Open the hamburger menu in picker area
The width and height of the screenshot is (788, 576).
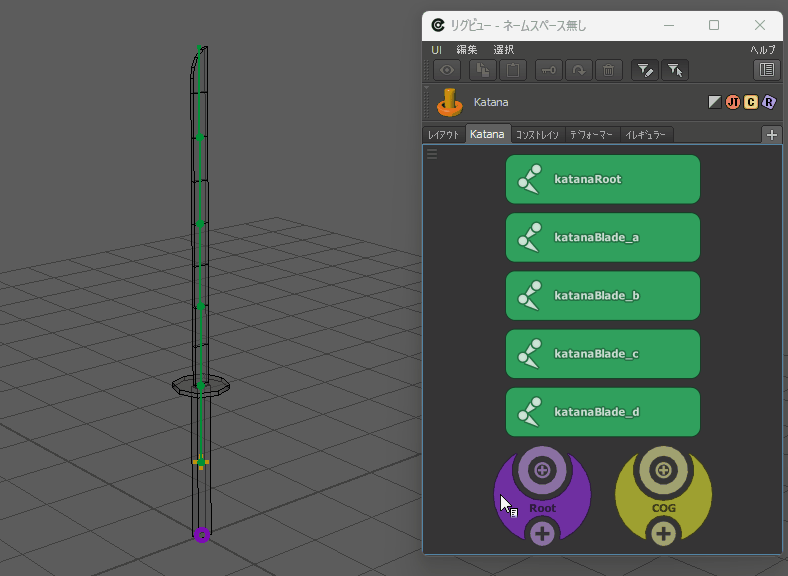click(x=432, y=154)
